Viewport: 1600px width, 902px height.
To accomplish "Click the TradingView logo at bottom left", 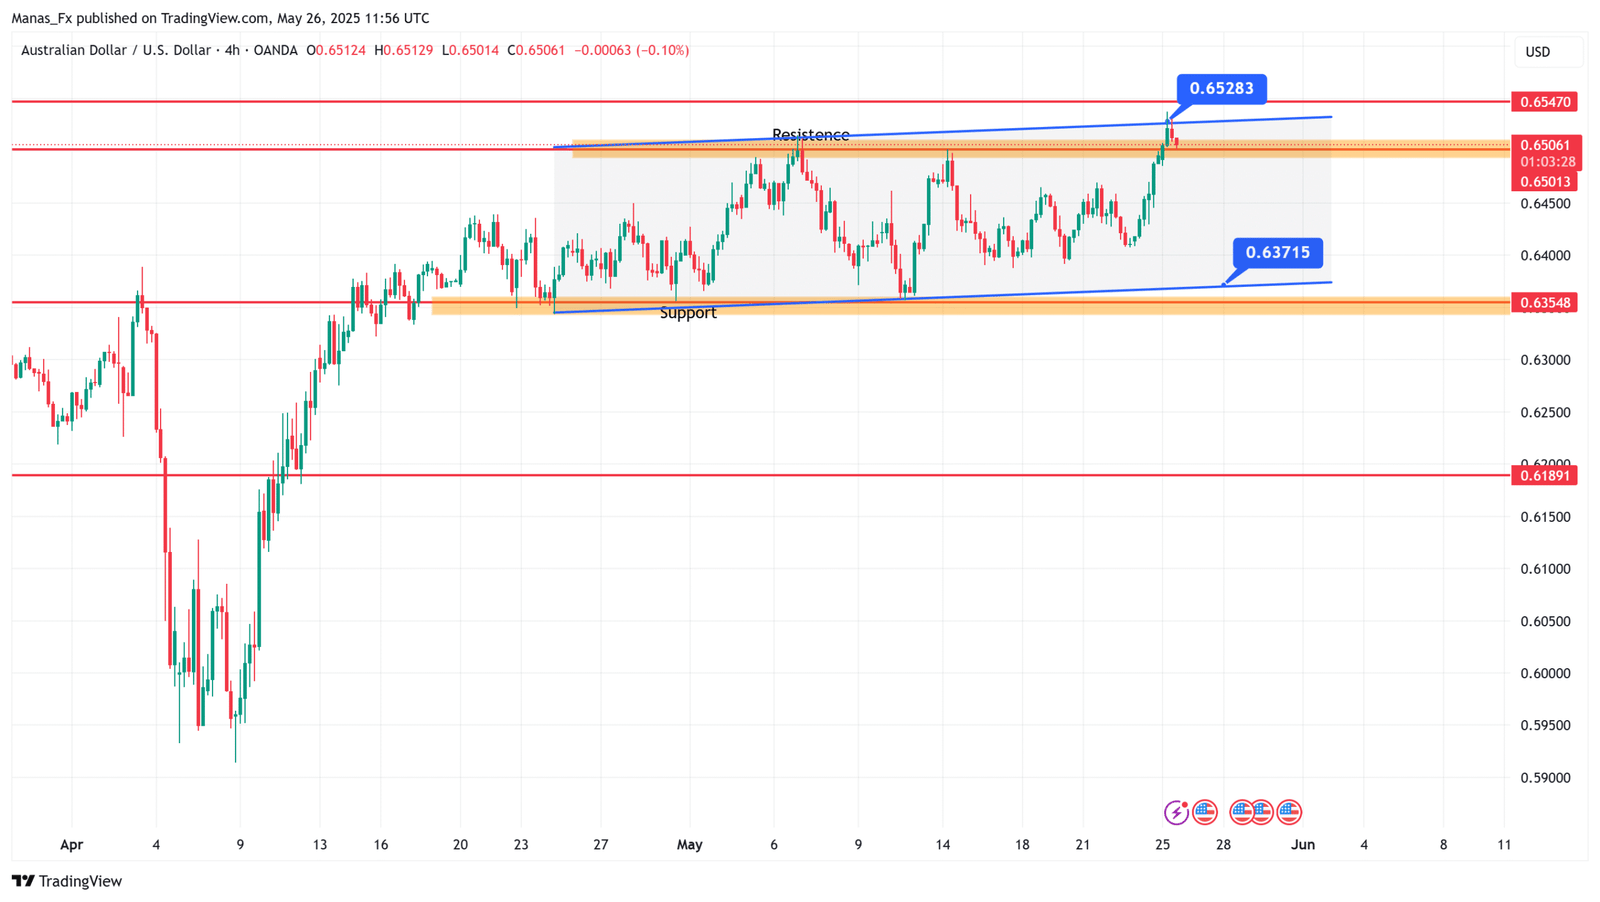I will click(x=67, y=881).
